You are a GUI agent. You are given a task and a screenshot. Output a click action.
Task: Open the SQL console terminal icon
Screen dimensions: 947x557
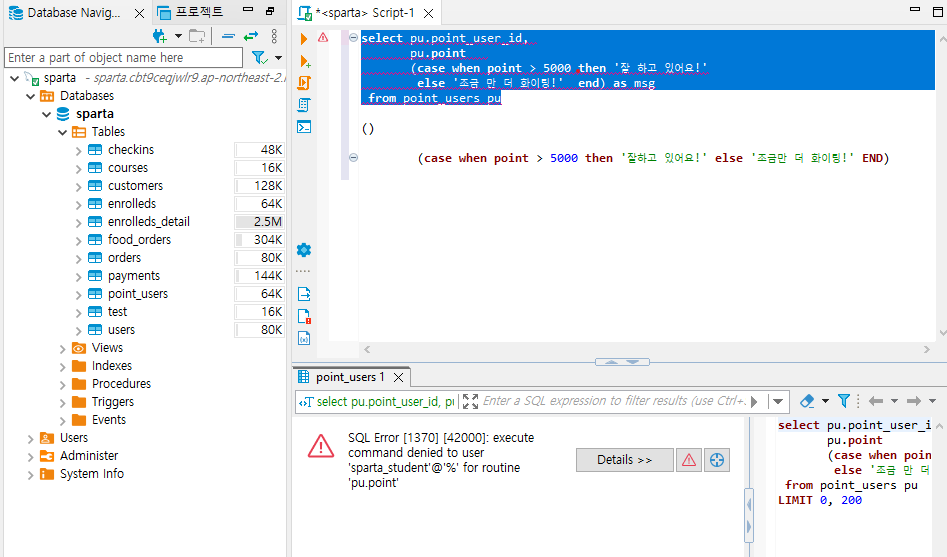click(304, 127)
